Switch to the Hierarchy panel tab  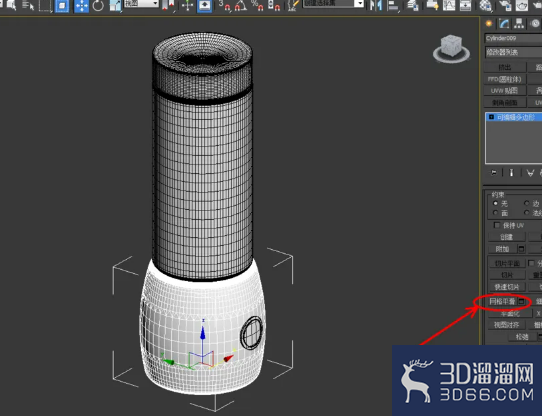519,23
